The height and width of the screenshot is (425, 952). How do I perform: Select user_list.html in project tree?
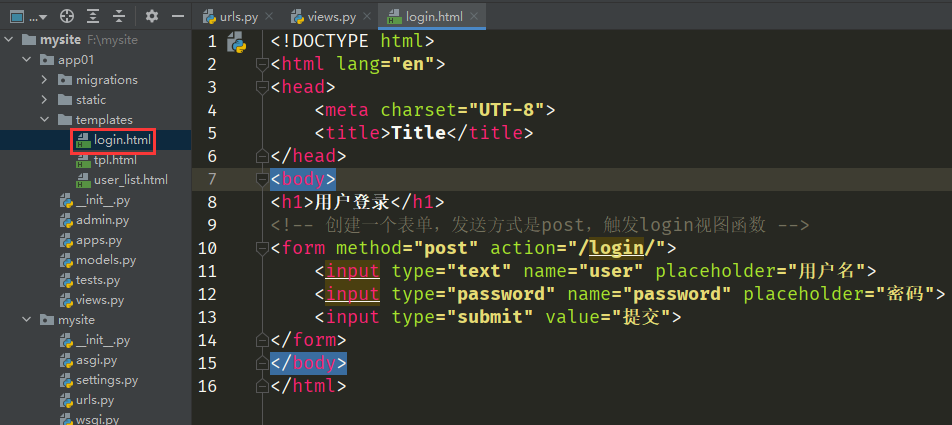(123, 180)
